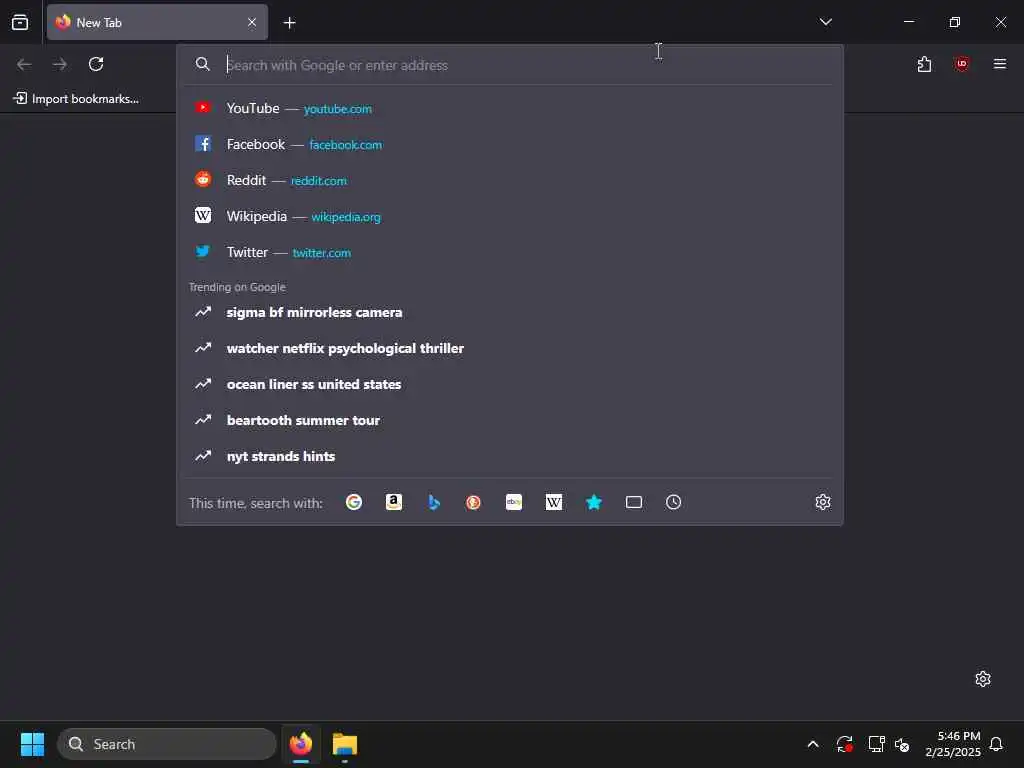Viewport: 1024px width, 768px height.
Task: Close the New Tab tab
Action: click(x=252, y=22)
